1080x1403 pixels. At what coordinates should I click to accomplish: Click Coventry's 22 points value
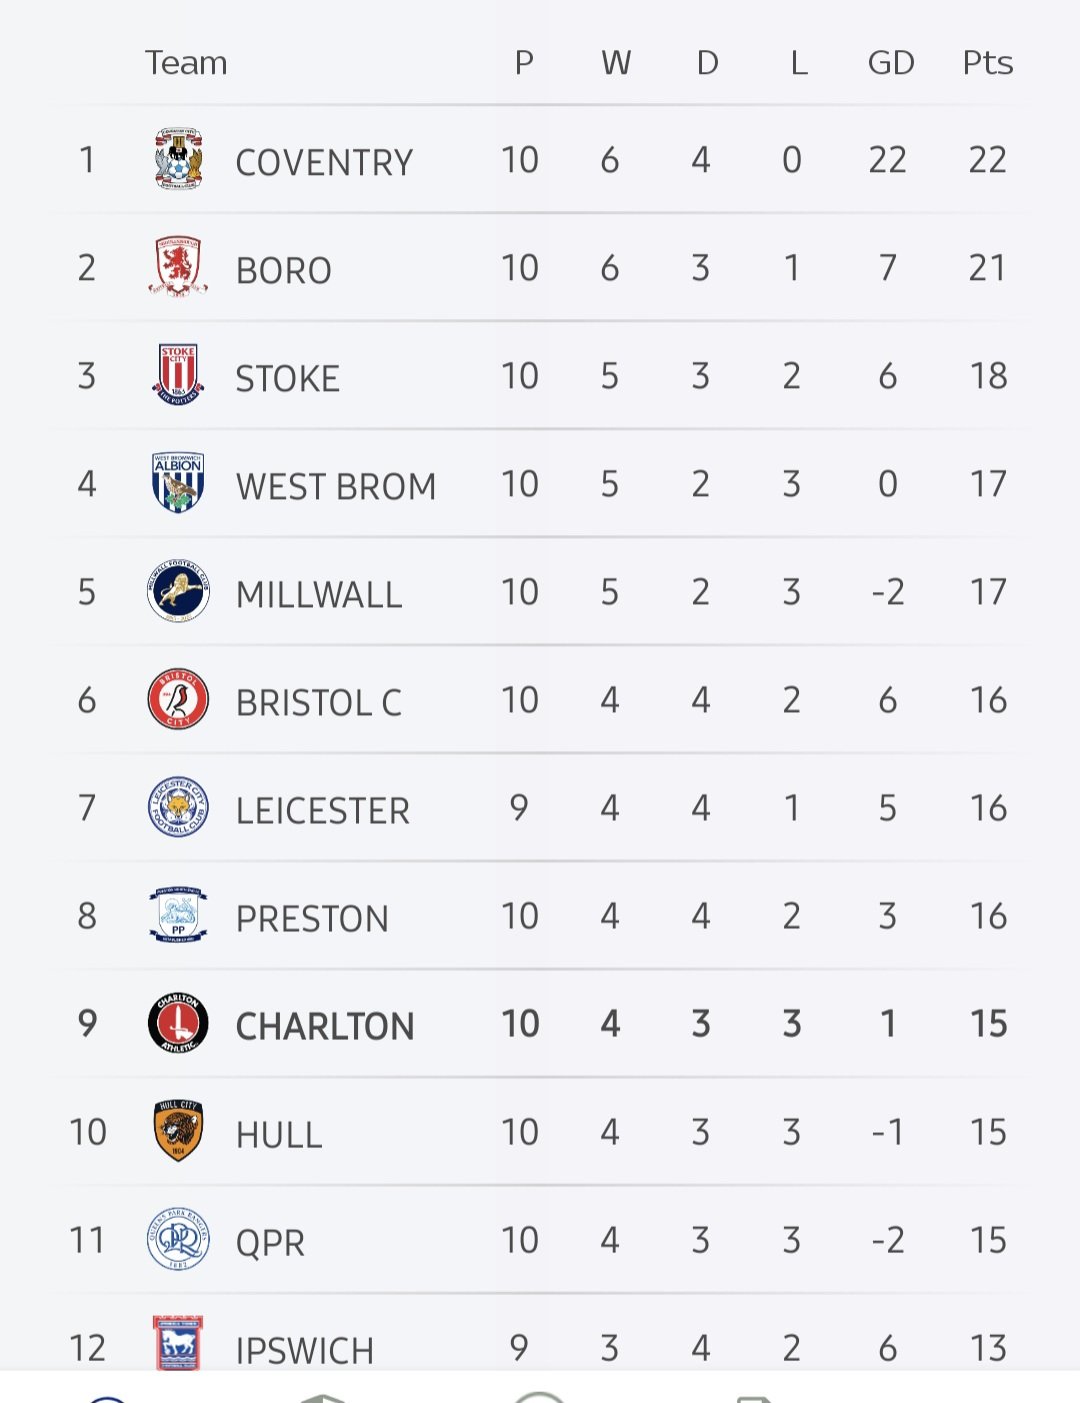987,160
